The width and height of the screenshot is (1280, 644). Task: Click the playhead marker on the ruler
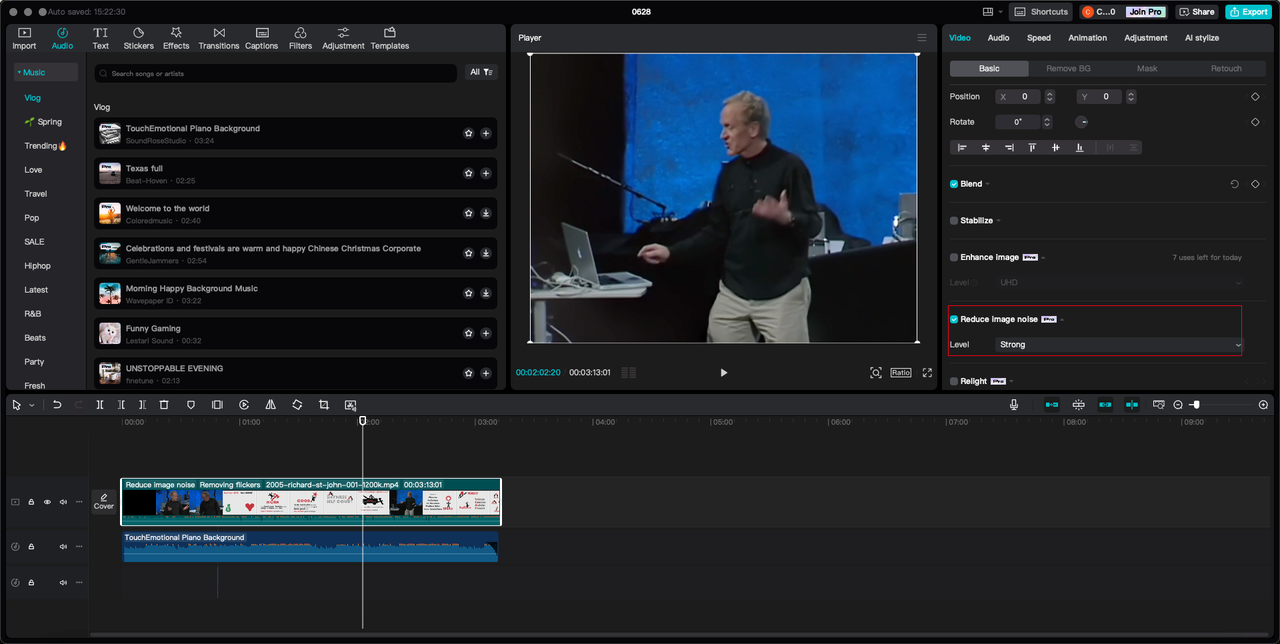[x=363, y=421]
